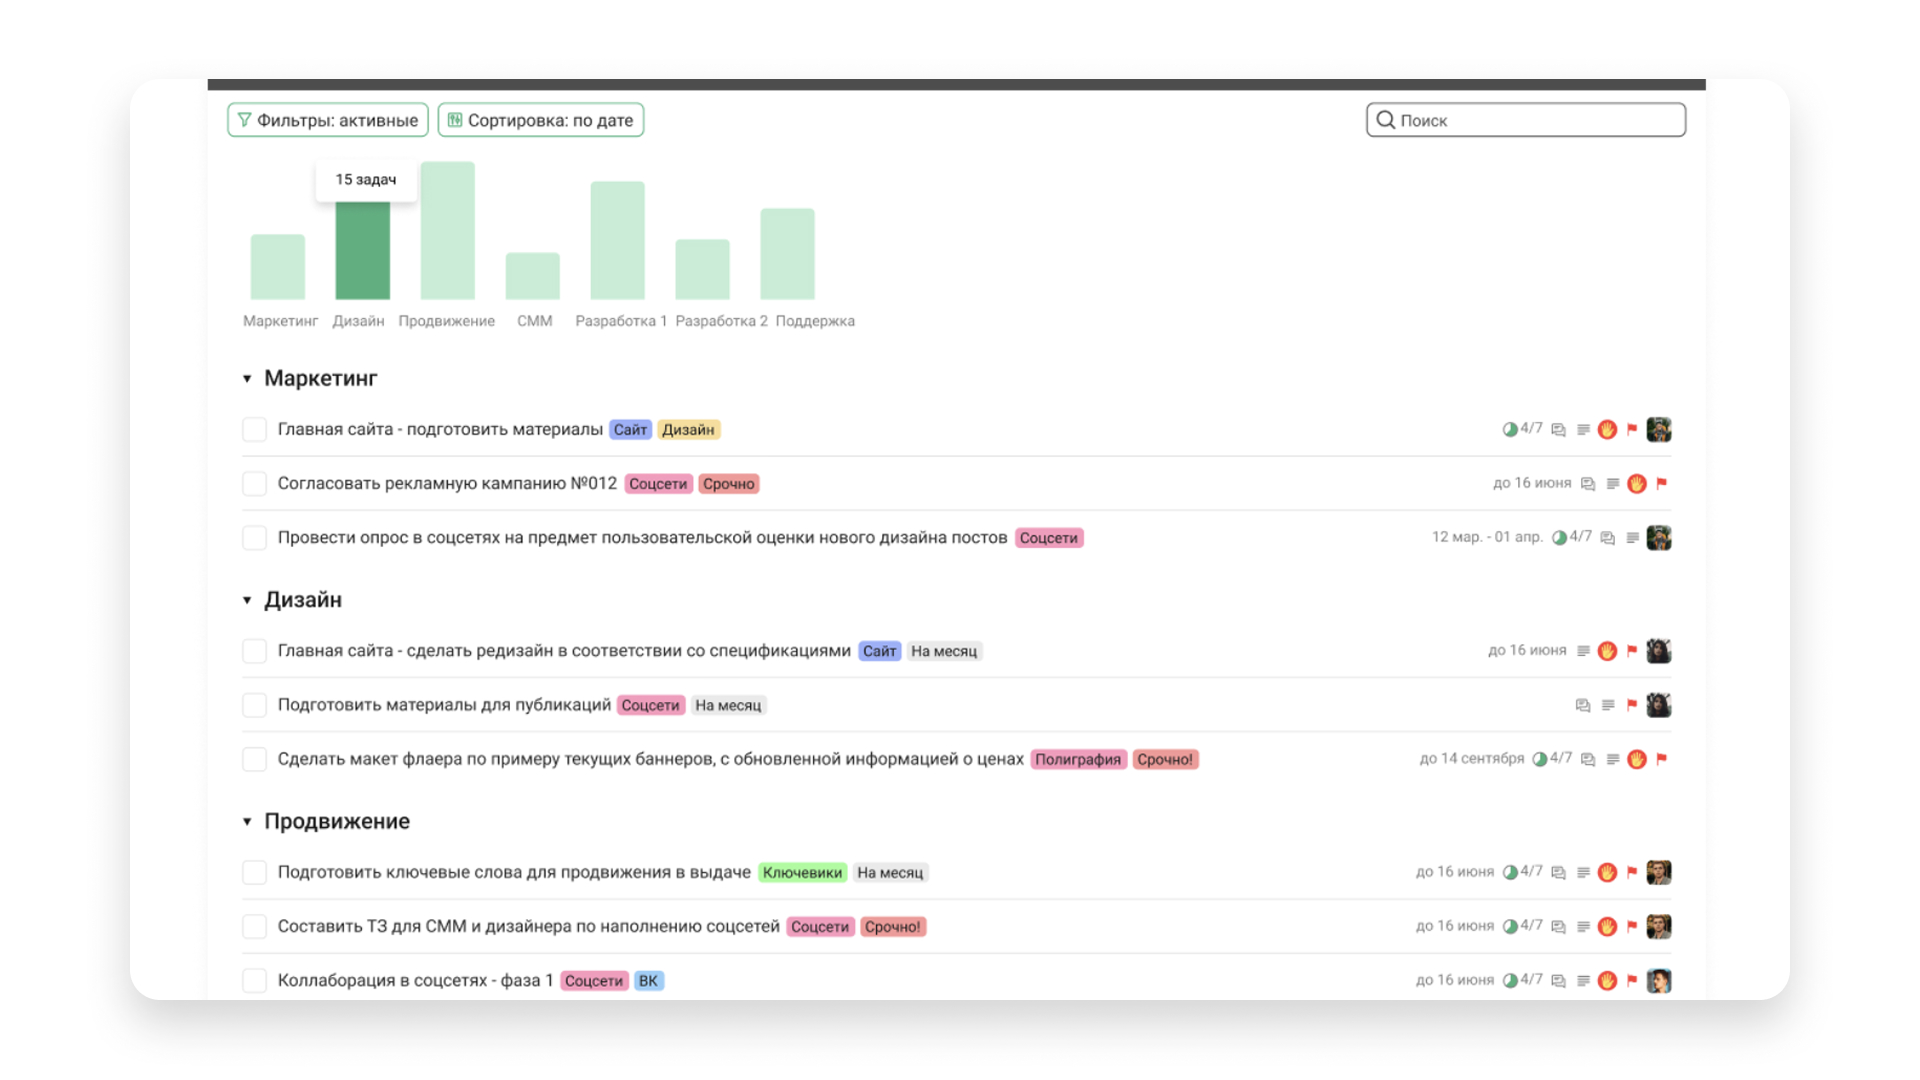Click comments icon on 'Согласовать рекламную кампанию' task
This screenshot has height=1080, width=1920.
(1588, 484)
